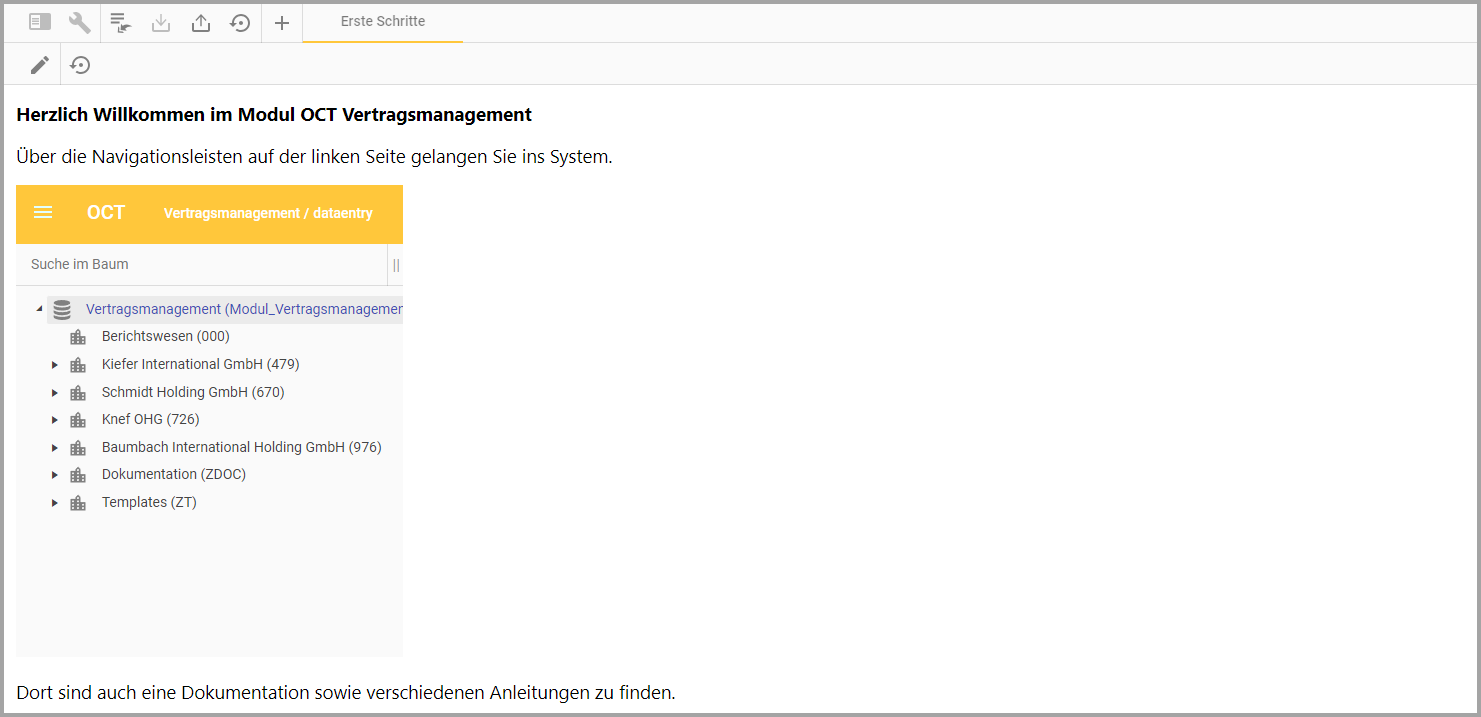Select Berichtswesen (000) in the tree
This screenshot has height=717, width=1481.
pyautogui.click(x=165, y=336)
